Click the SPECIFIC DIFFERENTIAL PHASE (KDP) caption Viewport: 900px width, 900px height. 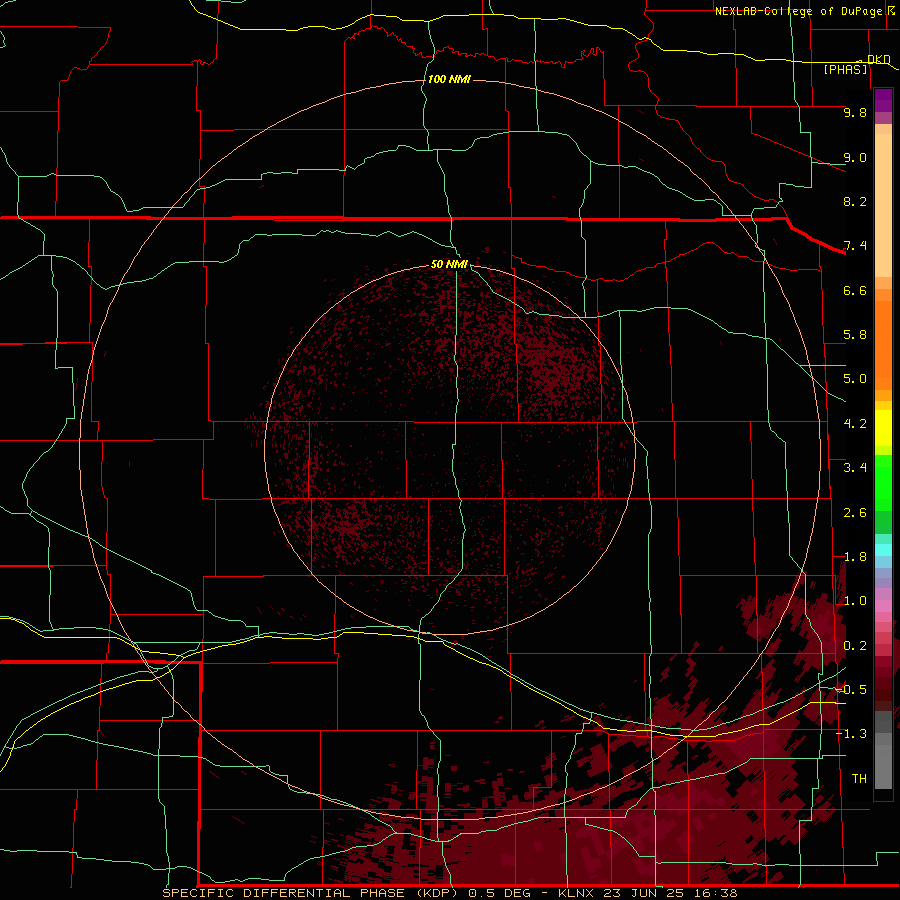coord(310,893)
